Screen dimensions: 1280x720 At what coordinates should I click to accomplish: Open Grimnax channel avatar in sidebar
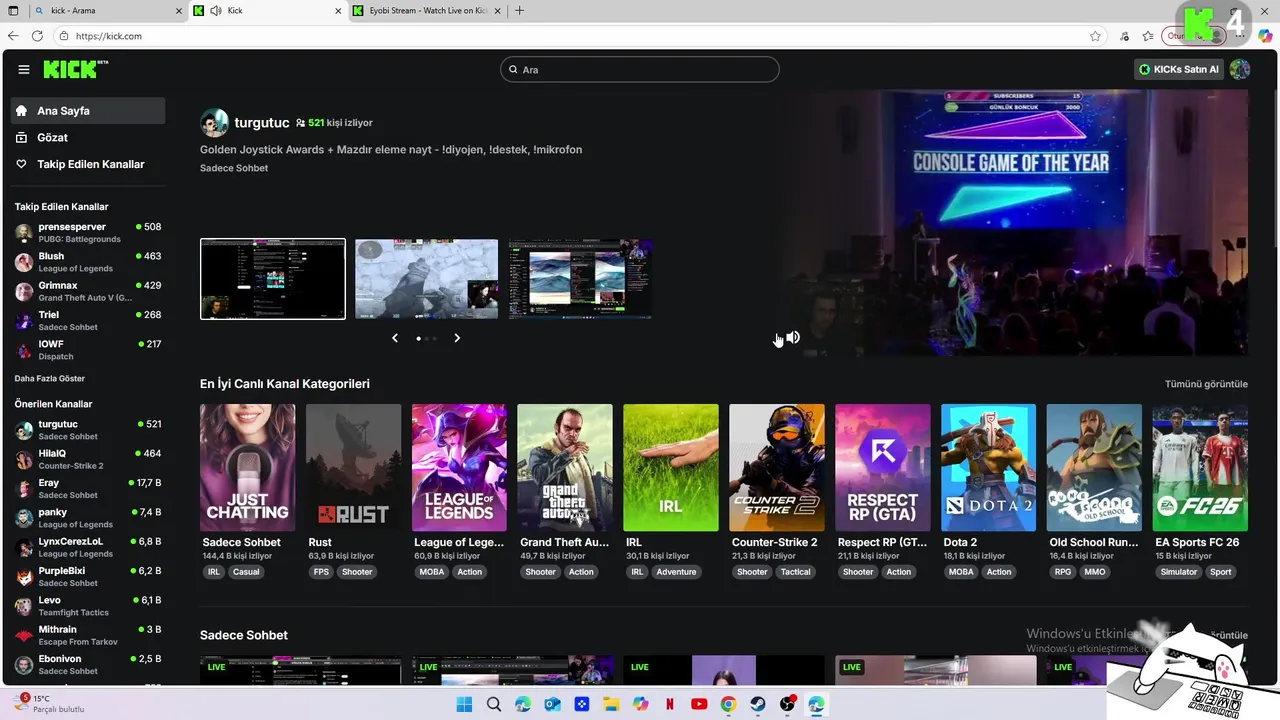click(x=24, y=291)
